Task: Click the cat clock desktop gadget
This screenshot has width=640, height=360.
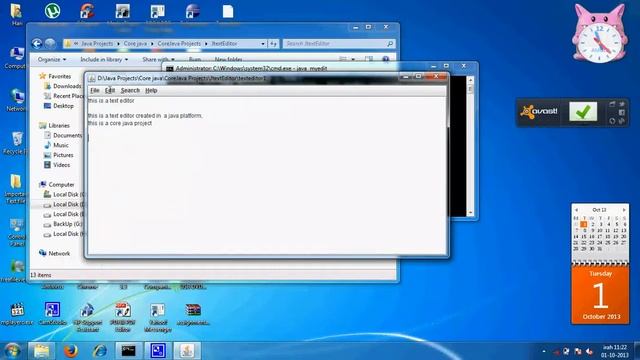Action: [x=599, y=34]
